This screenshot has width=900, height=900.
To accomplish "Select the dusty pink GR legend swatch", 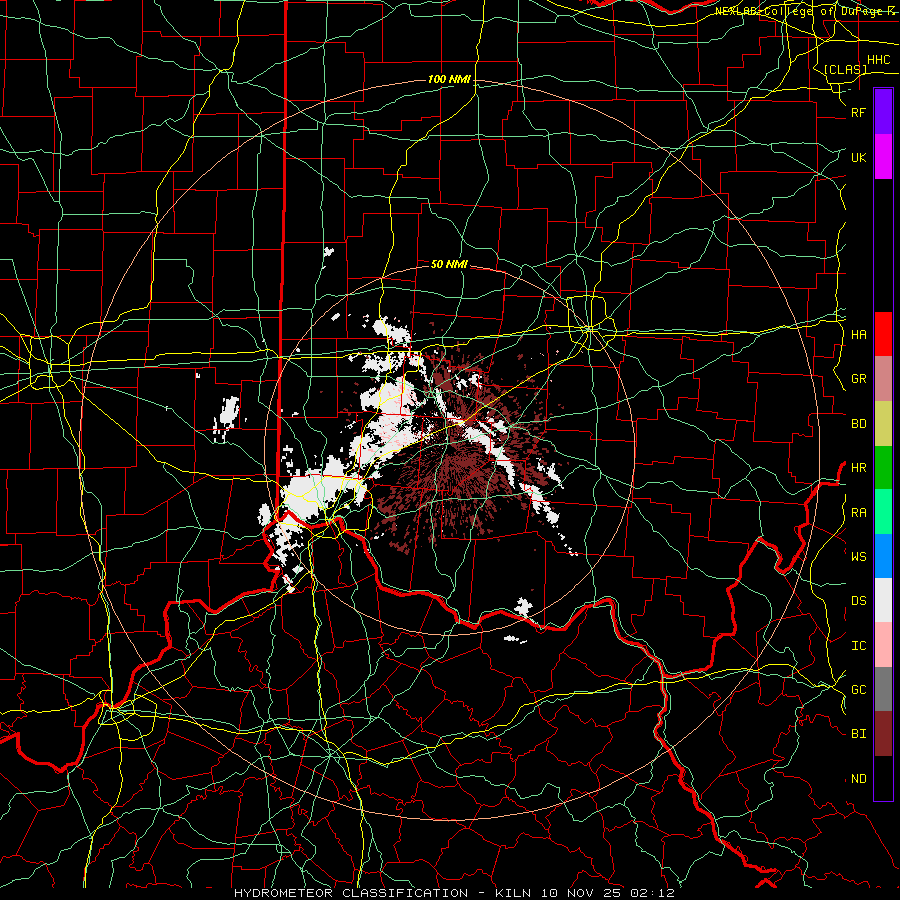I will pos(883,379).
